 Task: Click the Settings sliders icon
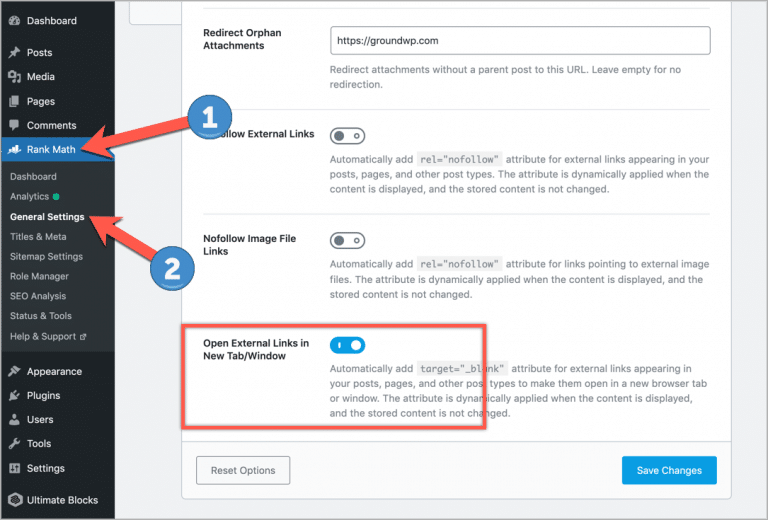[15, 468]
